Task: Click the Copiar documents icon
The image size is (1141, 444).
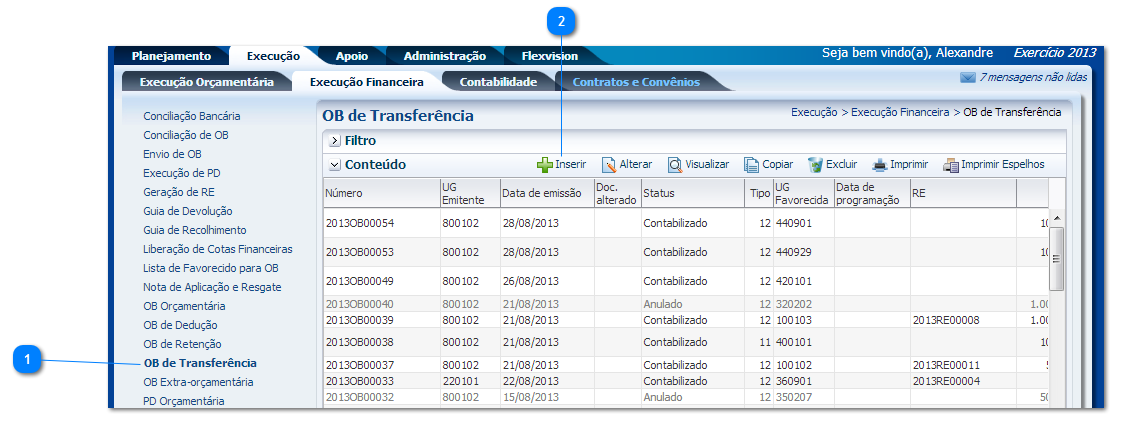Action: tap(751, 165)
